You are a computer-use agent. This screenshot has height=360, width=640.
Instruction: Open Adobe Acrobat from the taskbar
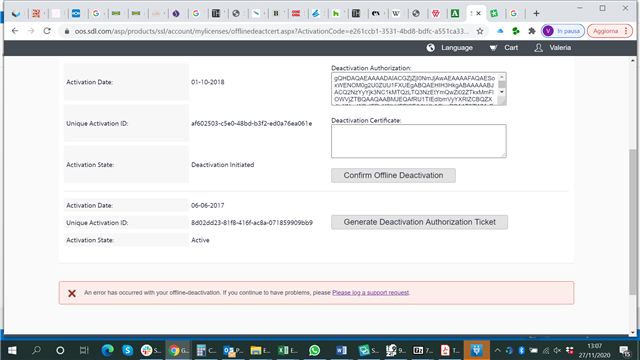click(x=450, y=350)
